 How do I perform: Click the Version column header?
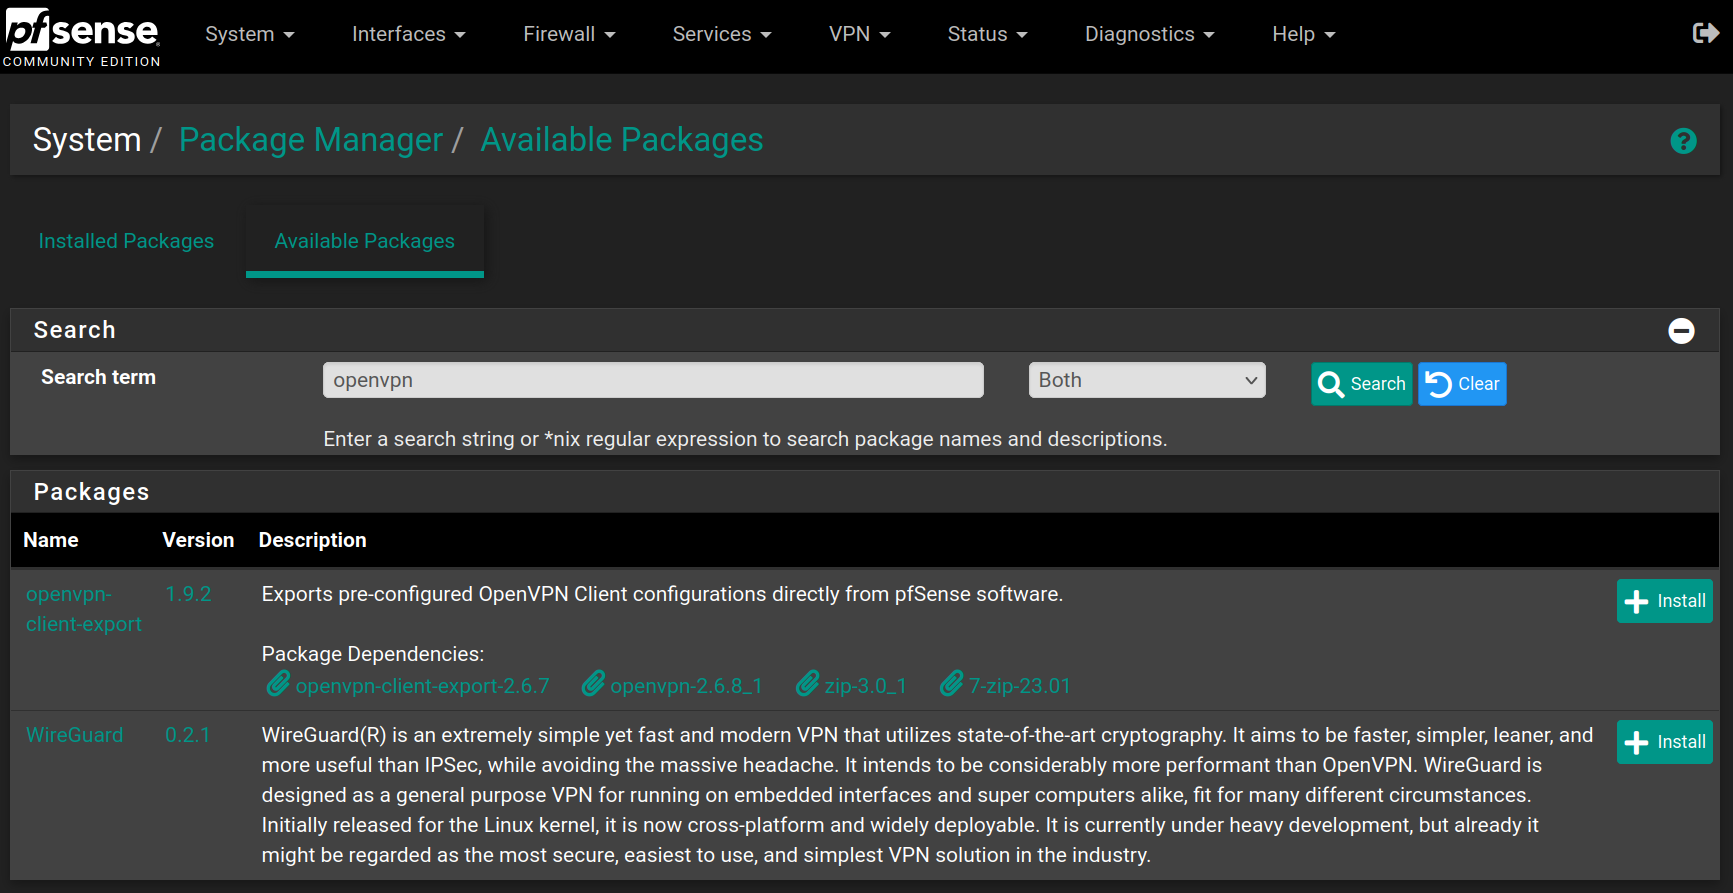(x=198, y=540)
